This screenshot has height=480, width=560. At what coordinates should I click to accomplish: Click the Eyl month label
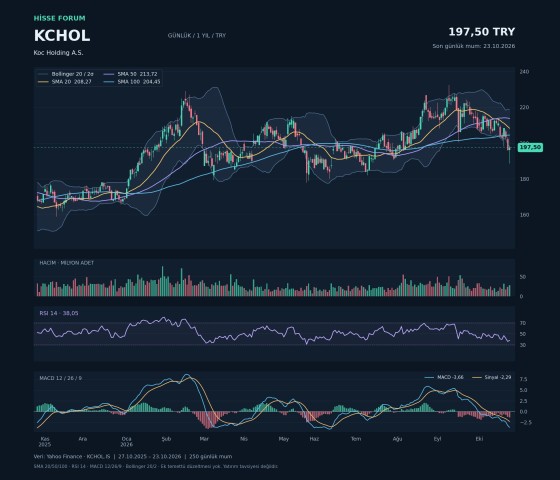(x=438, y=439)
